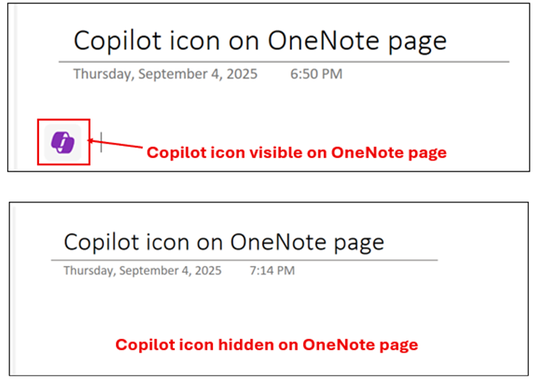Screen dimensions: 540x381
Task: Select the 7:14 PM timestamp
Action: pyautogui.click(x=272, y=270)
